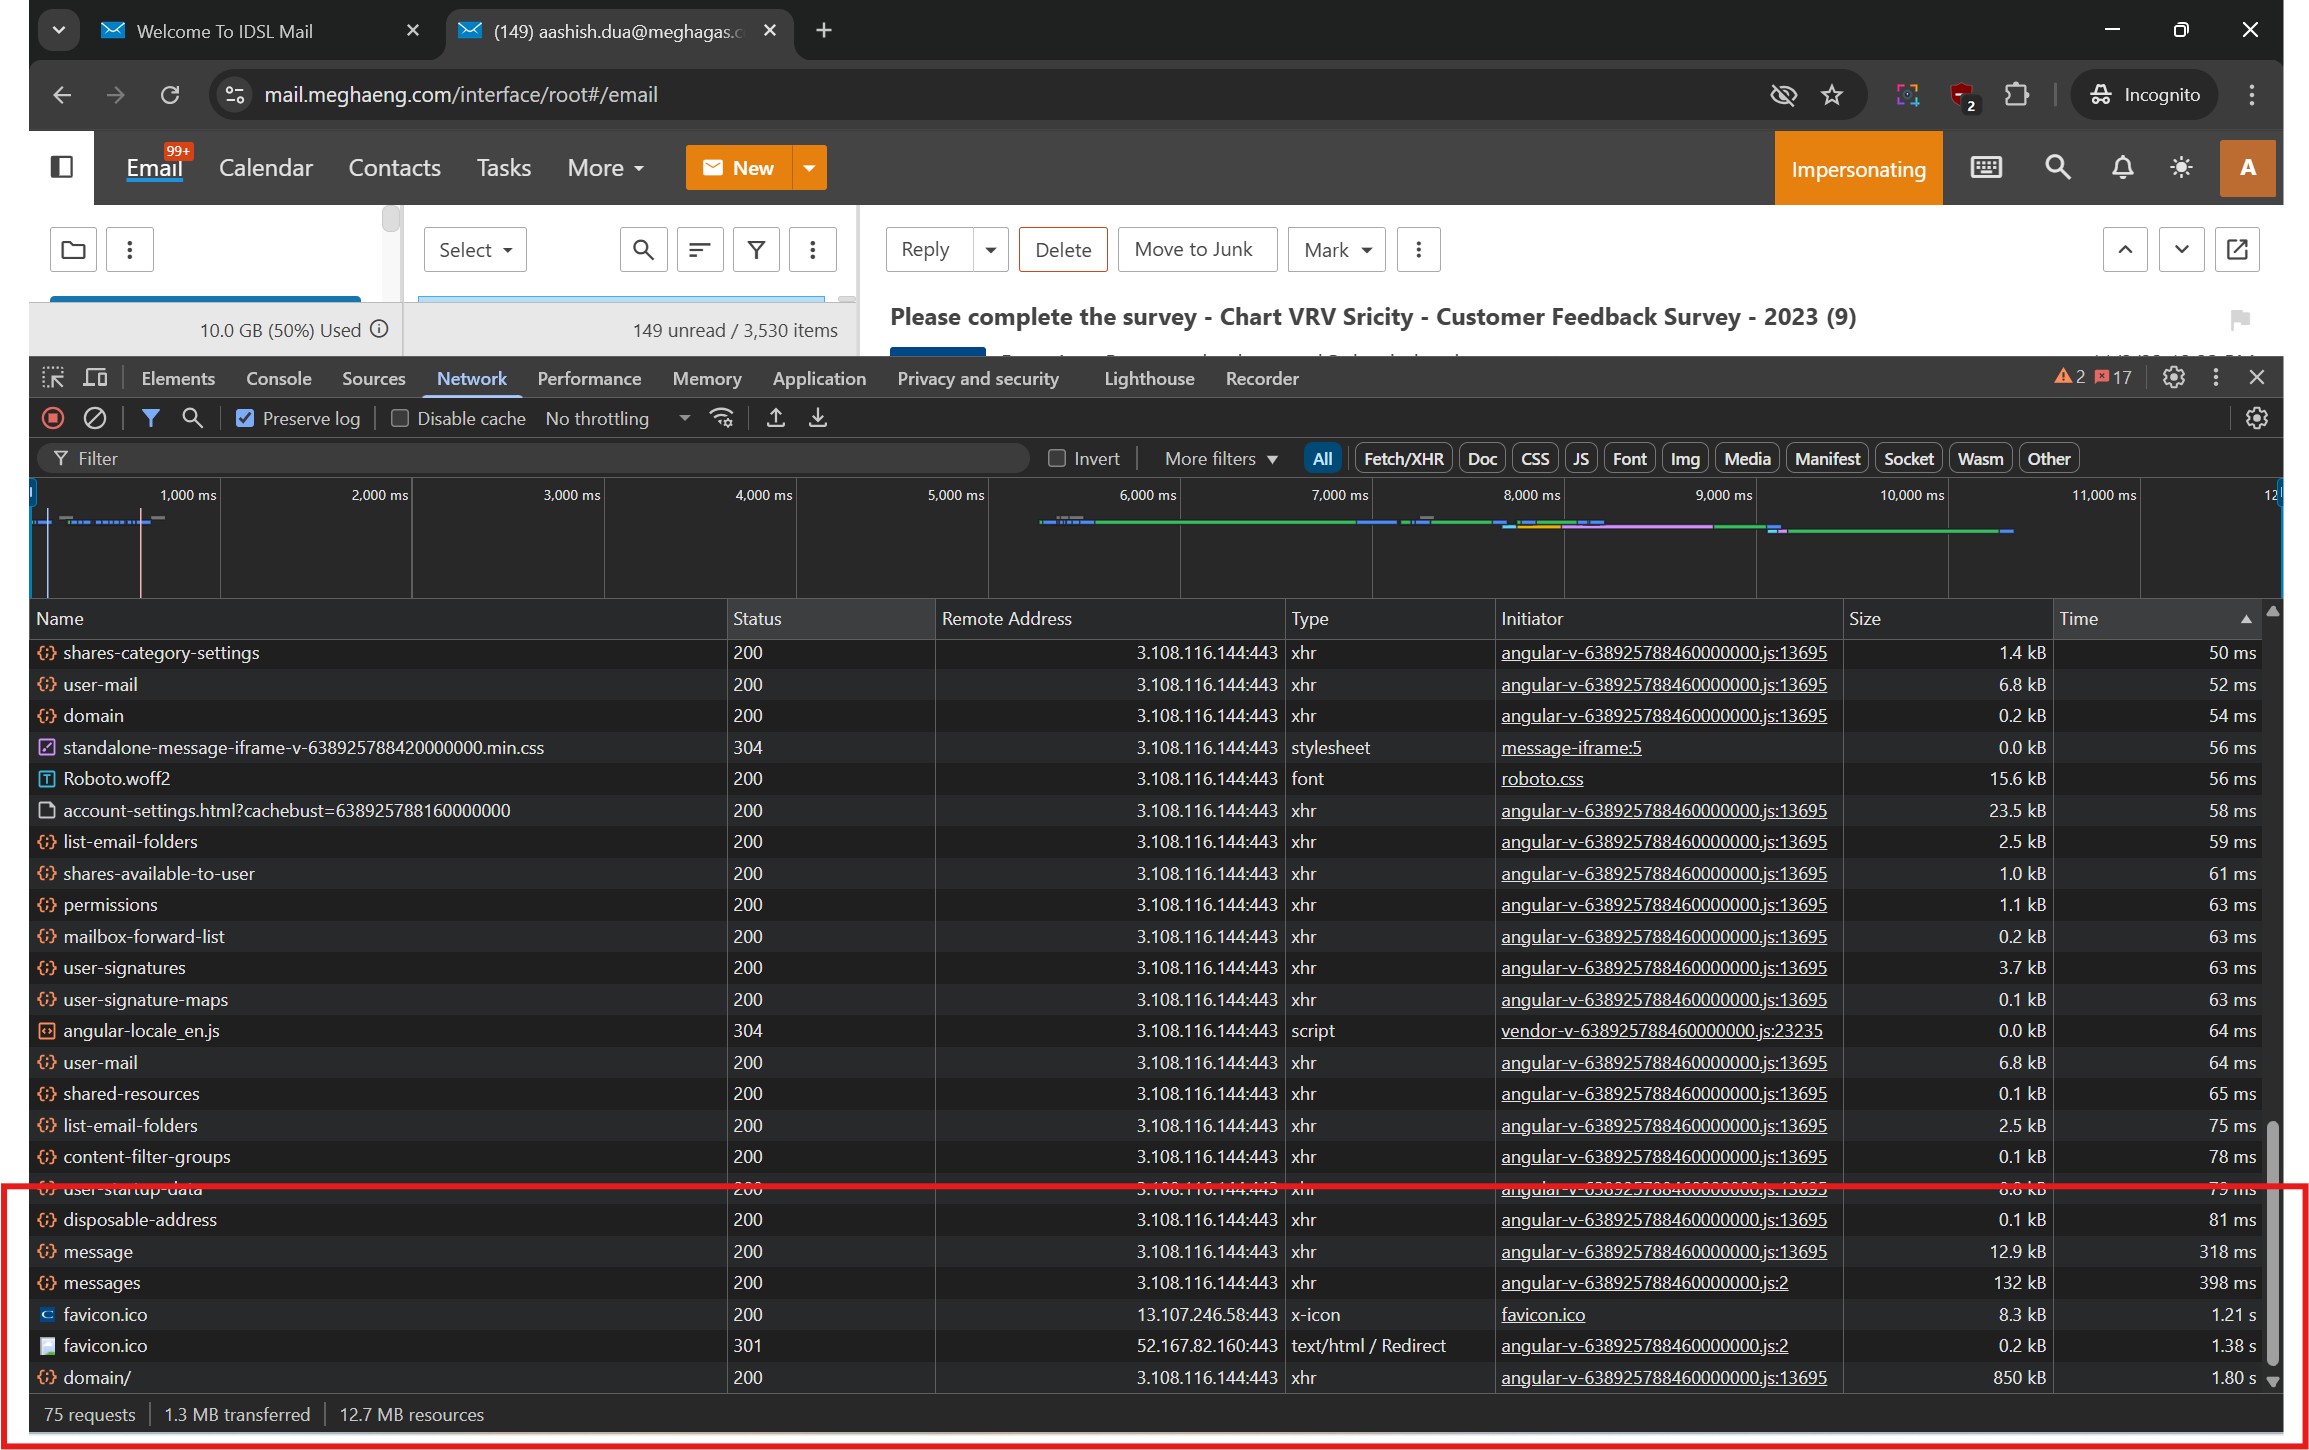
Task: Open network conditions wifi icon
Action: pos(721,418)
